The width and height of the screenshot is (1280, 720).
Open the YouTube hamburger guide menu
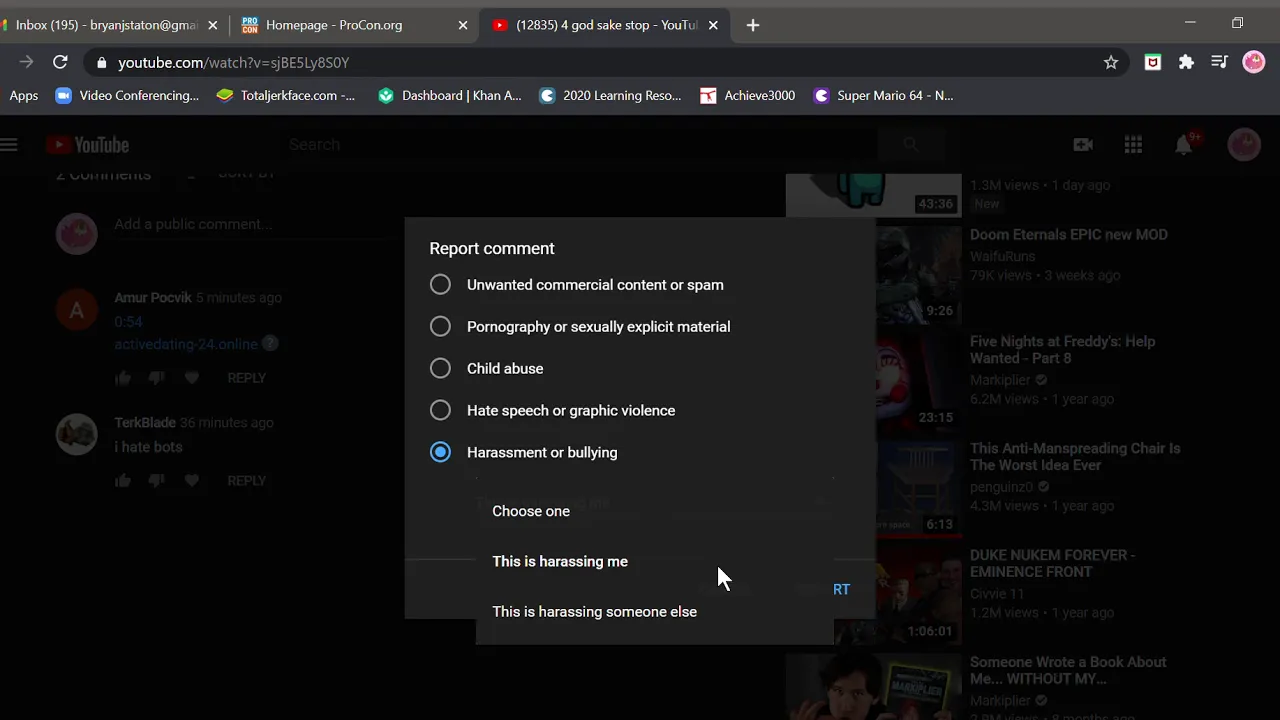coord(9,145)
